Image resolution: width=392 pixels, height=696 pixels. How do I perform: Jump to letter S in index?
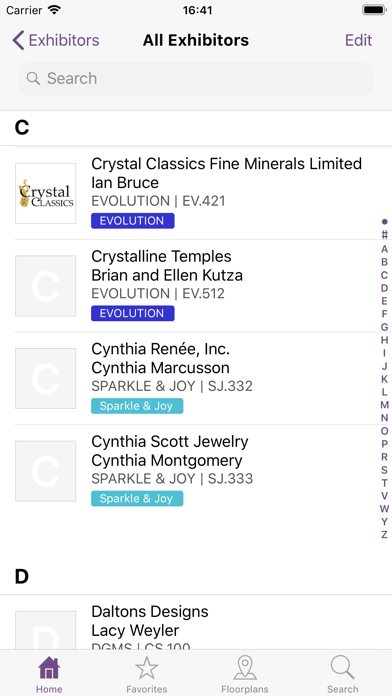384,470
